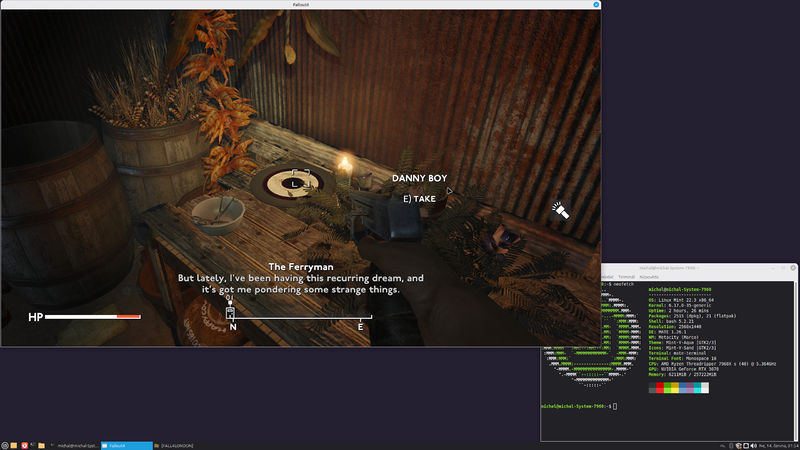Click the date and time clock in taskbar
This screenshot has width=800, height=450.
[x=778, y=446]
